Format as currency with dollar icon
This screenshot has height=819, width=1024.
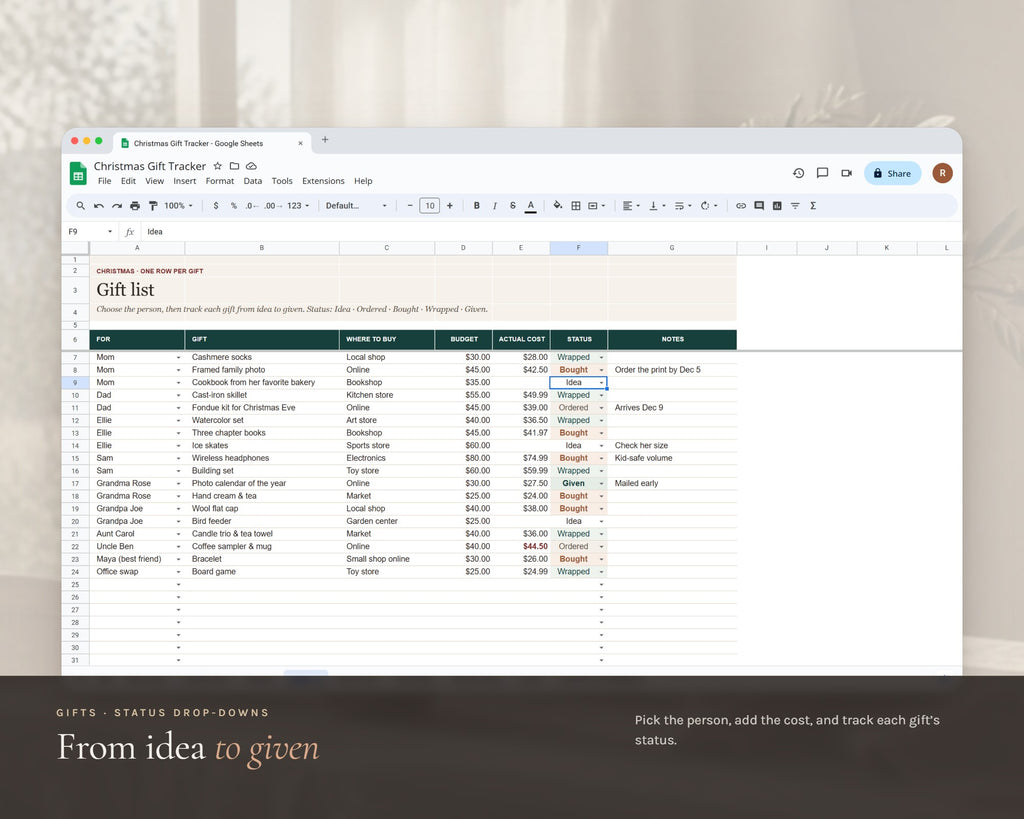click(216, 206)
